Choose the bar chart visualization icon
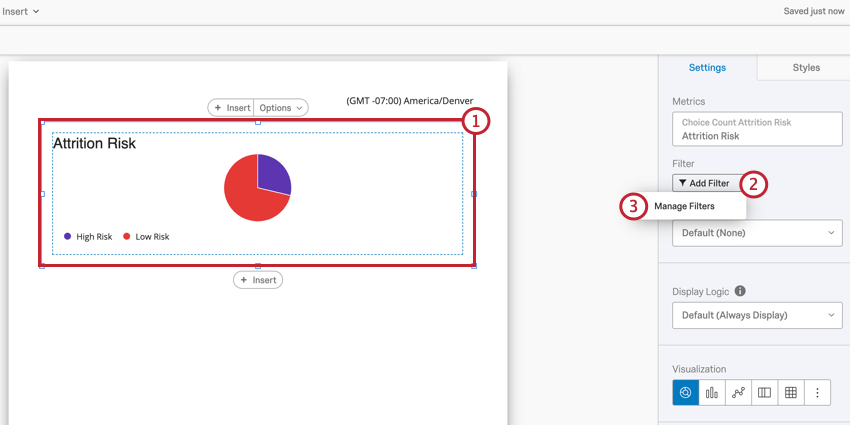Screen dimensions: 850x425 712,392
